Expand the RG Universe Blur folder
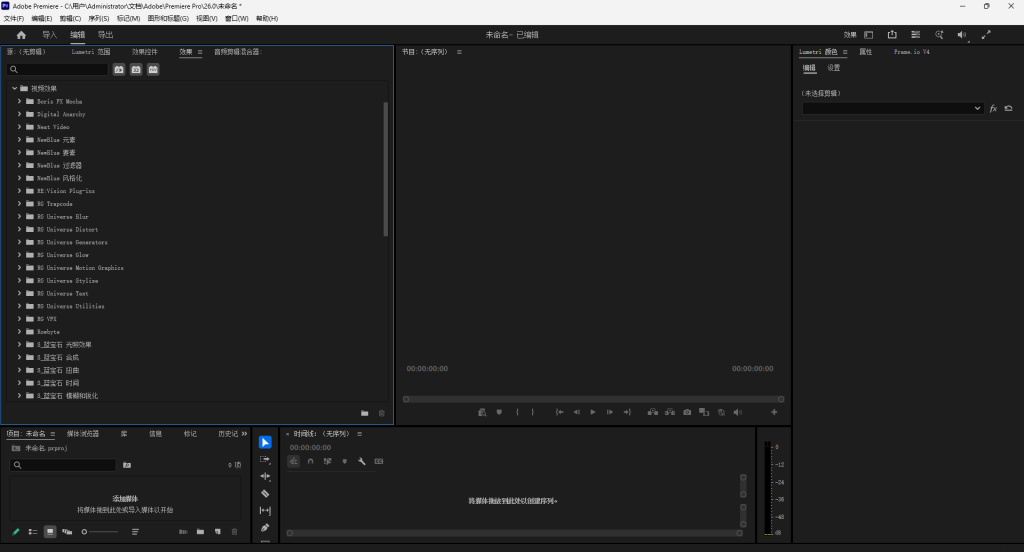 point(20,216)
